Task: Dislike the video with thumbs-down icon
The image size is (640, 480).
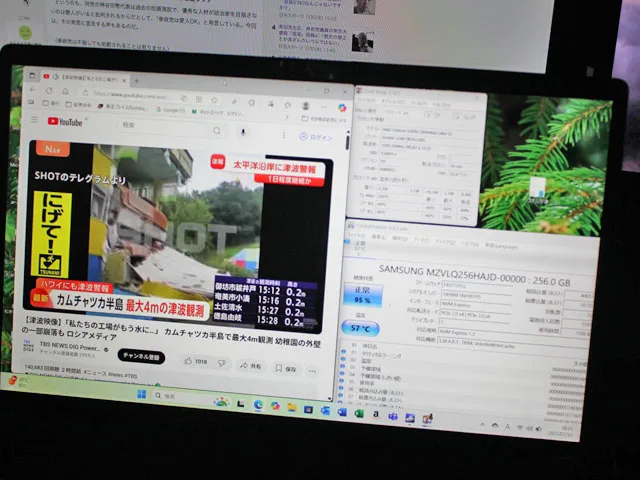Action: tap(222, 363)
